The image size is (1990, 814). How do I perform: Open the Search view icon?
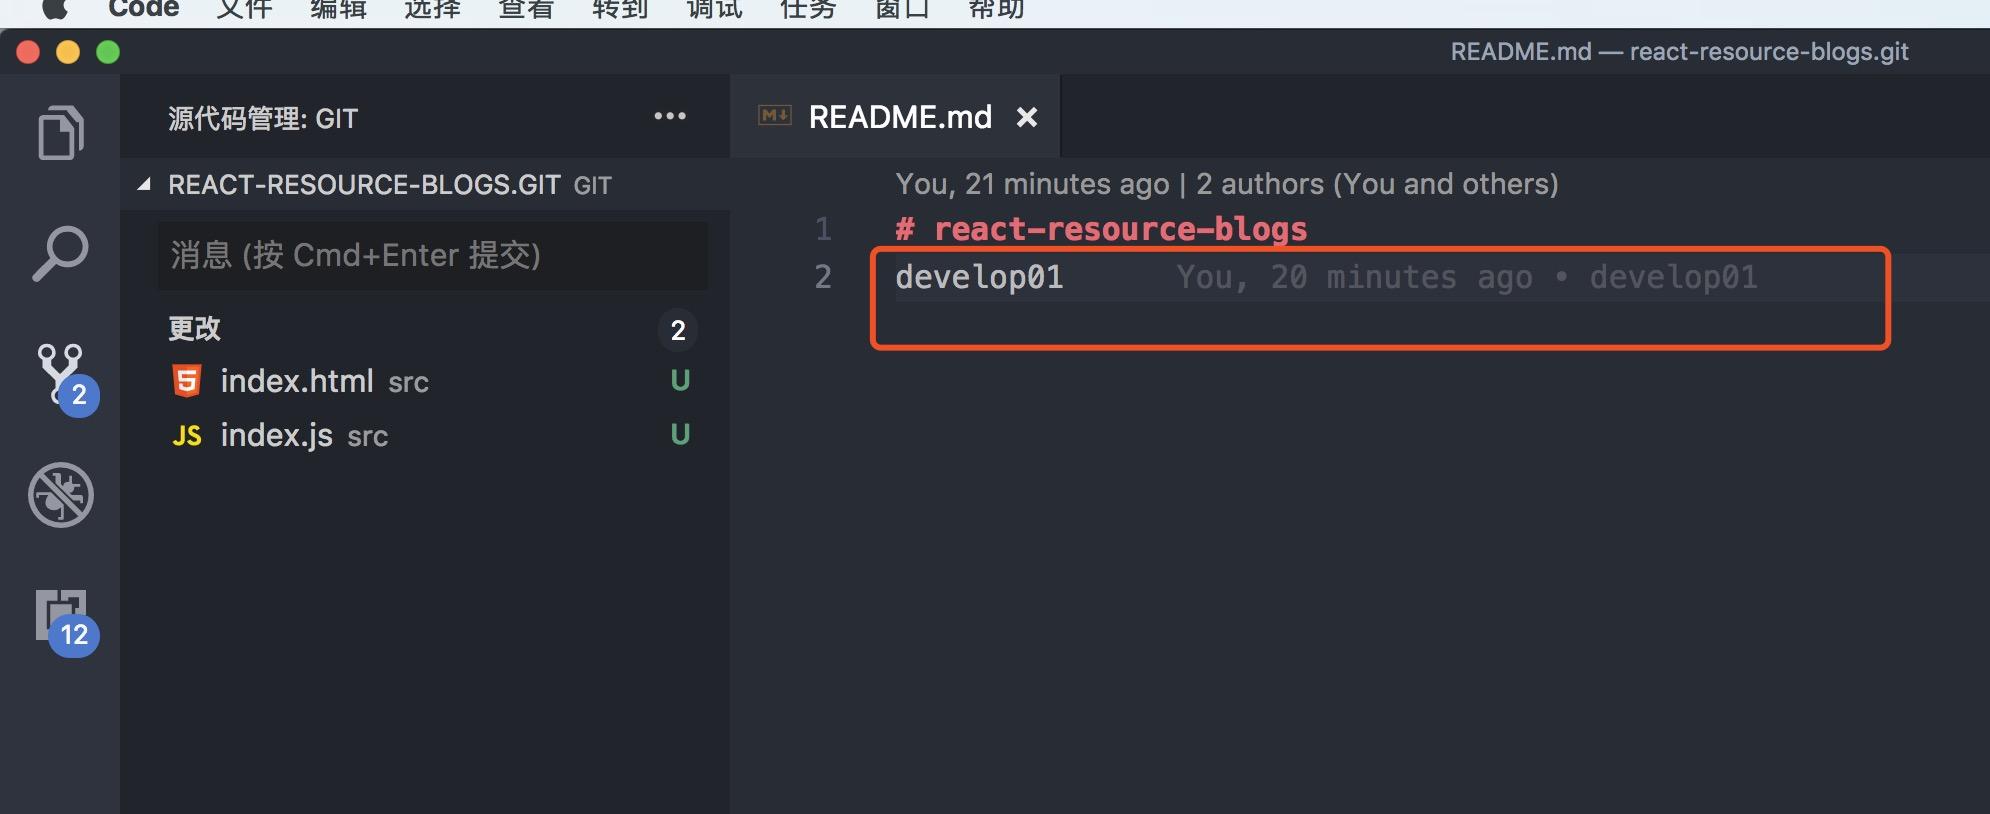click(x=60, y=253)
